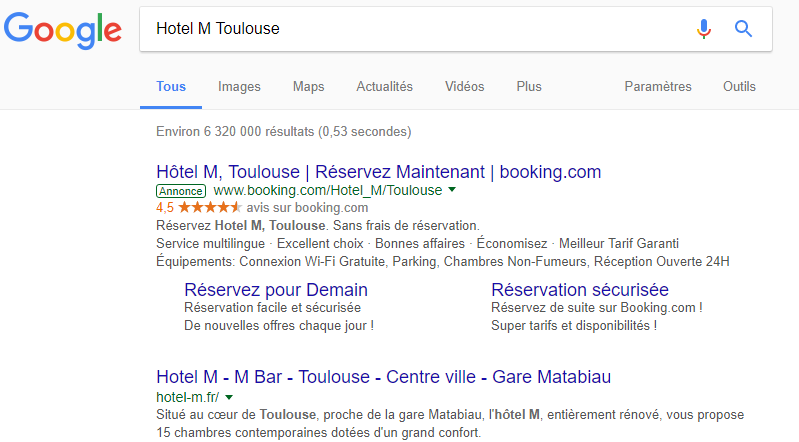This screenshot has height=442, width=799.
Task: Open the Actualités tab
Action: point(384,87)
